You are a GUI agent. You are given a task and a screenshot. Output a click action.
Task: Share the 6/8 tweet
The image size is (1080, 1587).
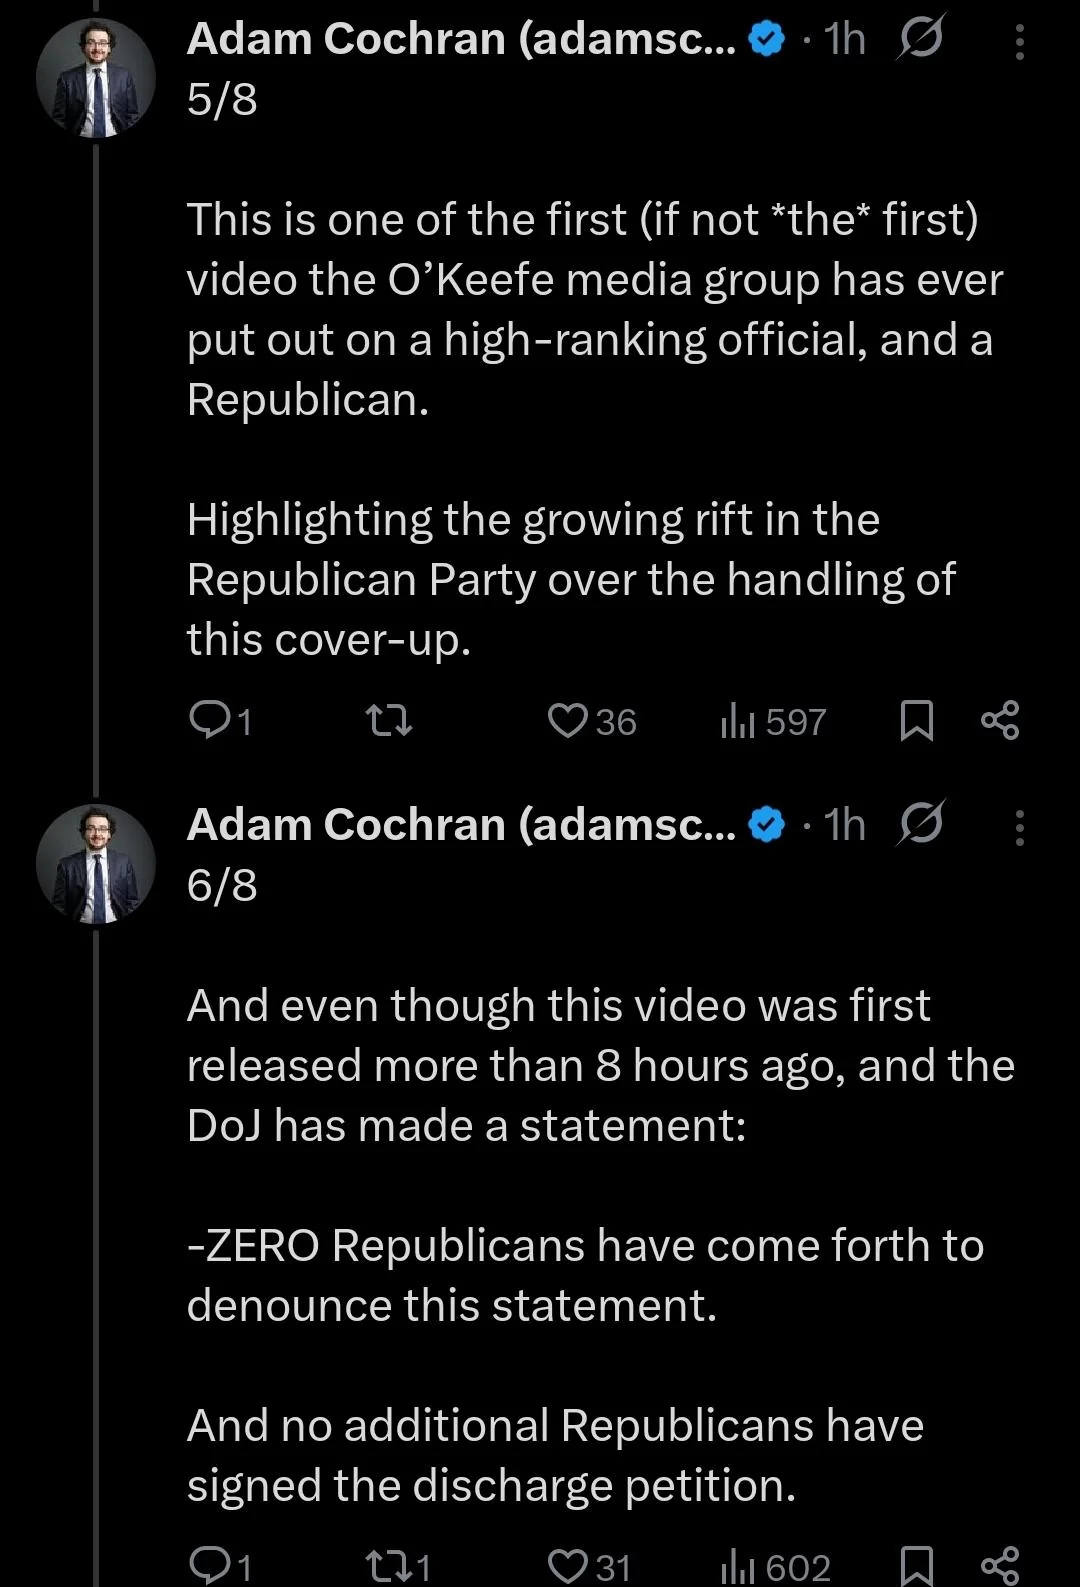coord(1000,1565)
